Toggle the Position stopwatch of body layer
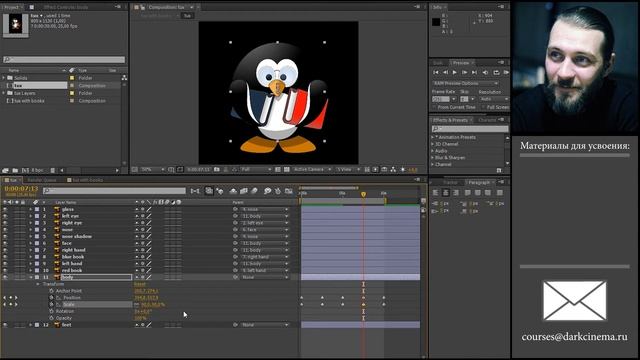Viewport: 640px width, 360px height. (51, 298)
